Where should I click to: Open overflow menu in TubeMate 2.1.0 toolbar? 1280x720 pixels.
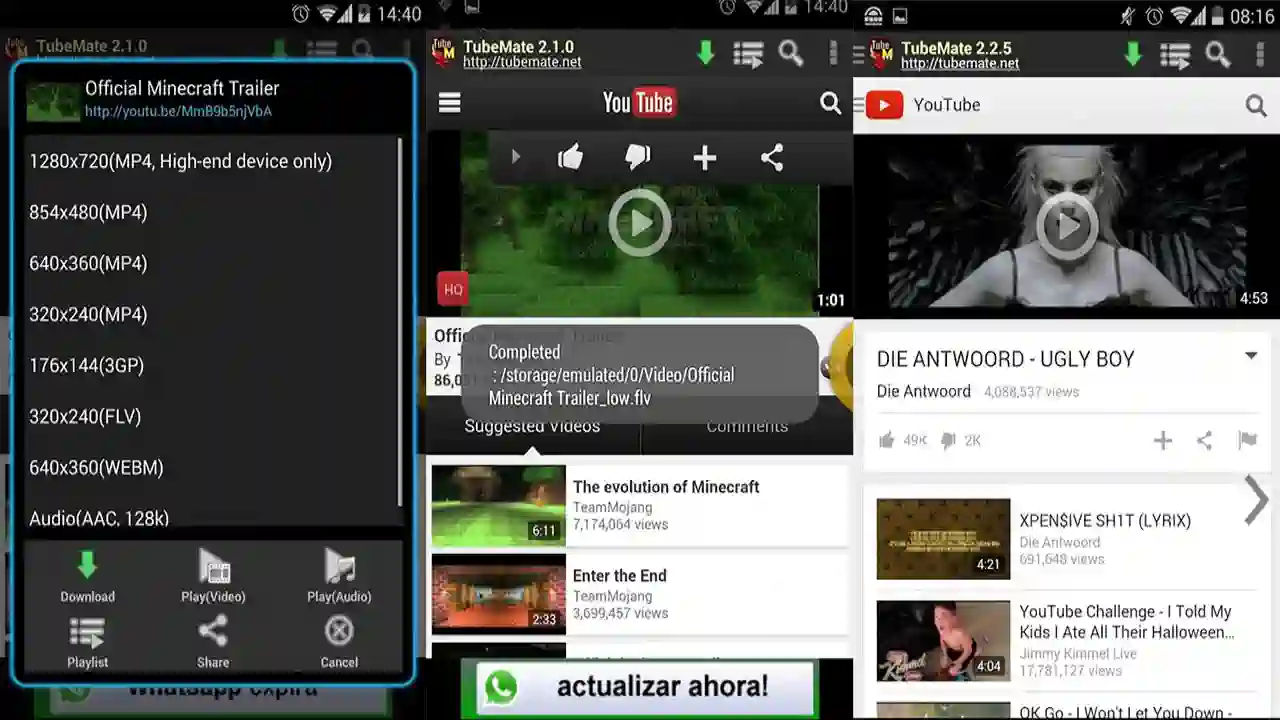click(833, 54)
